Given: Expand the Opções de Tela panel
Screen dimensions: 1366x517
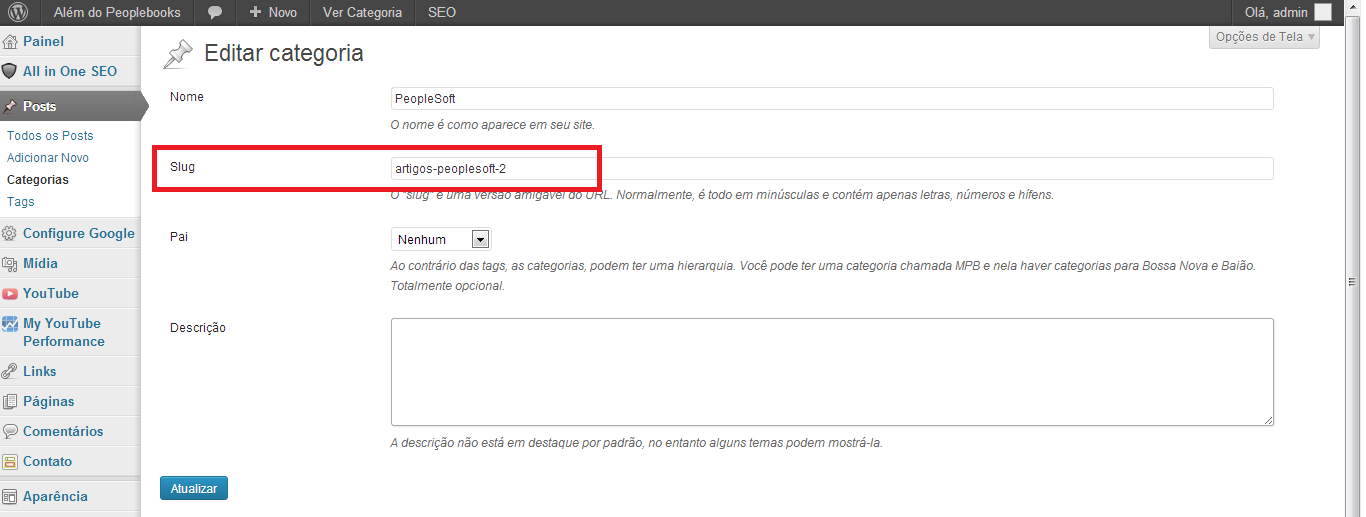Looking at the screenshot, I should pyautogui.click(x=1264, y=37).
